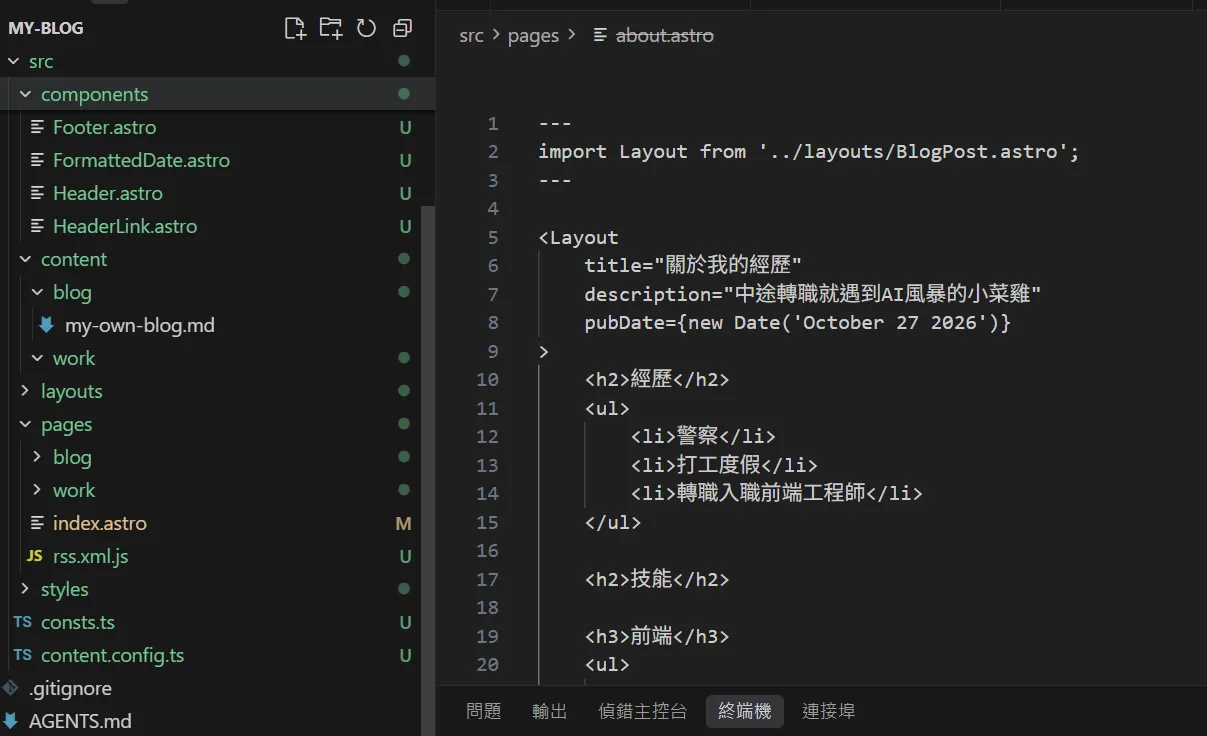The width and height of the screenshot is (1207, 736).
Task: Click the <li>警察</li> code line
Action: pos(703,436)
